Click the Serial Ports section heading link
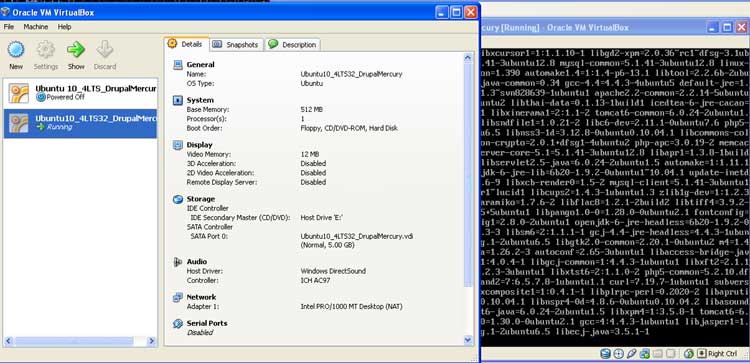This screenshot has height=363, width=750. click(x=207, y=323)
